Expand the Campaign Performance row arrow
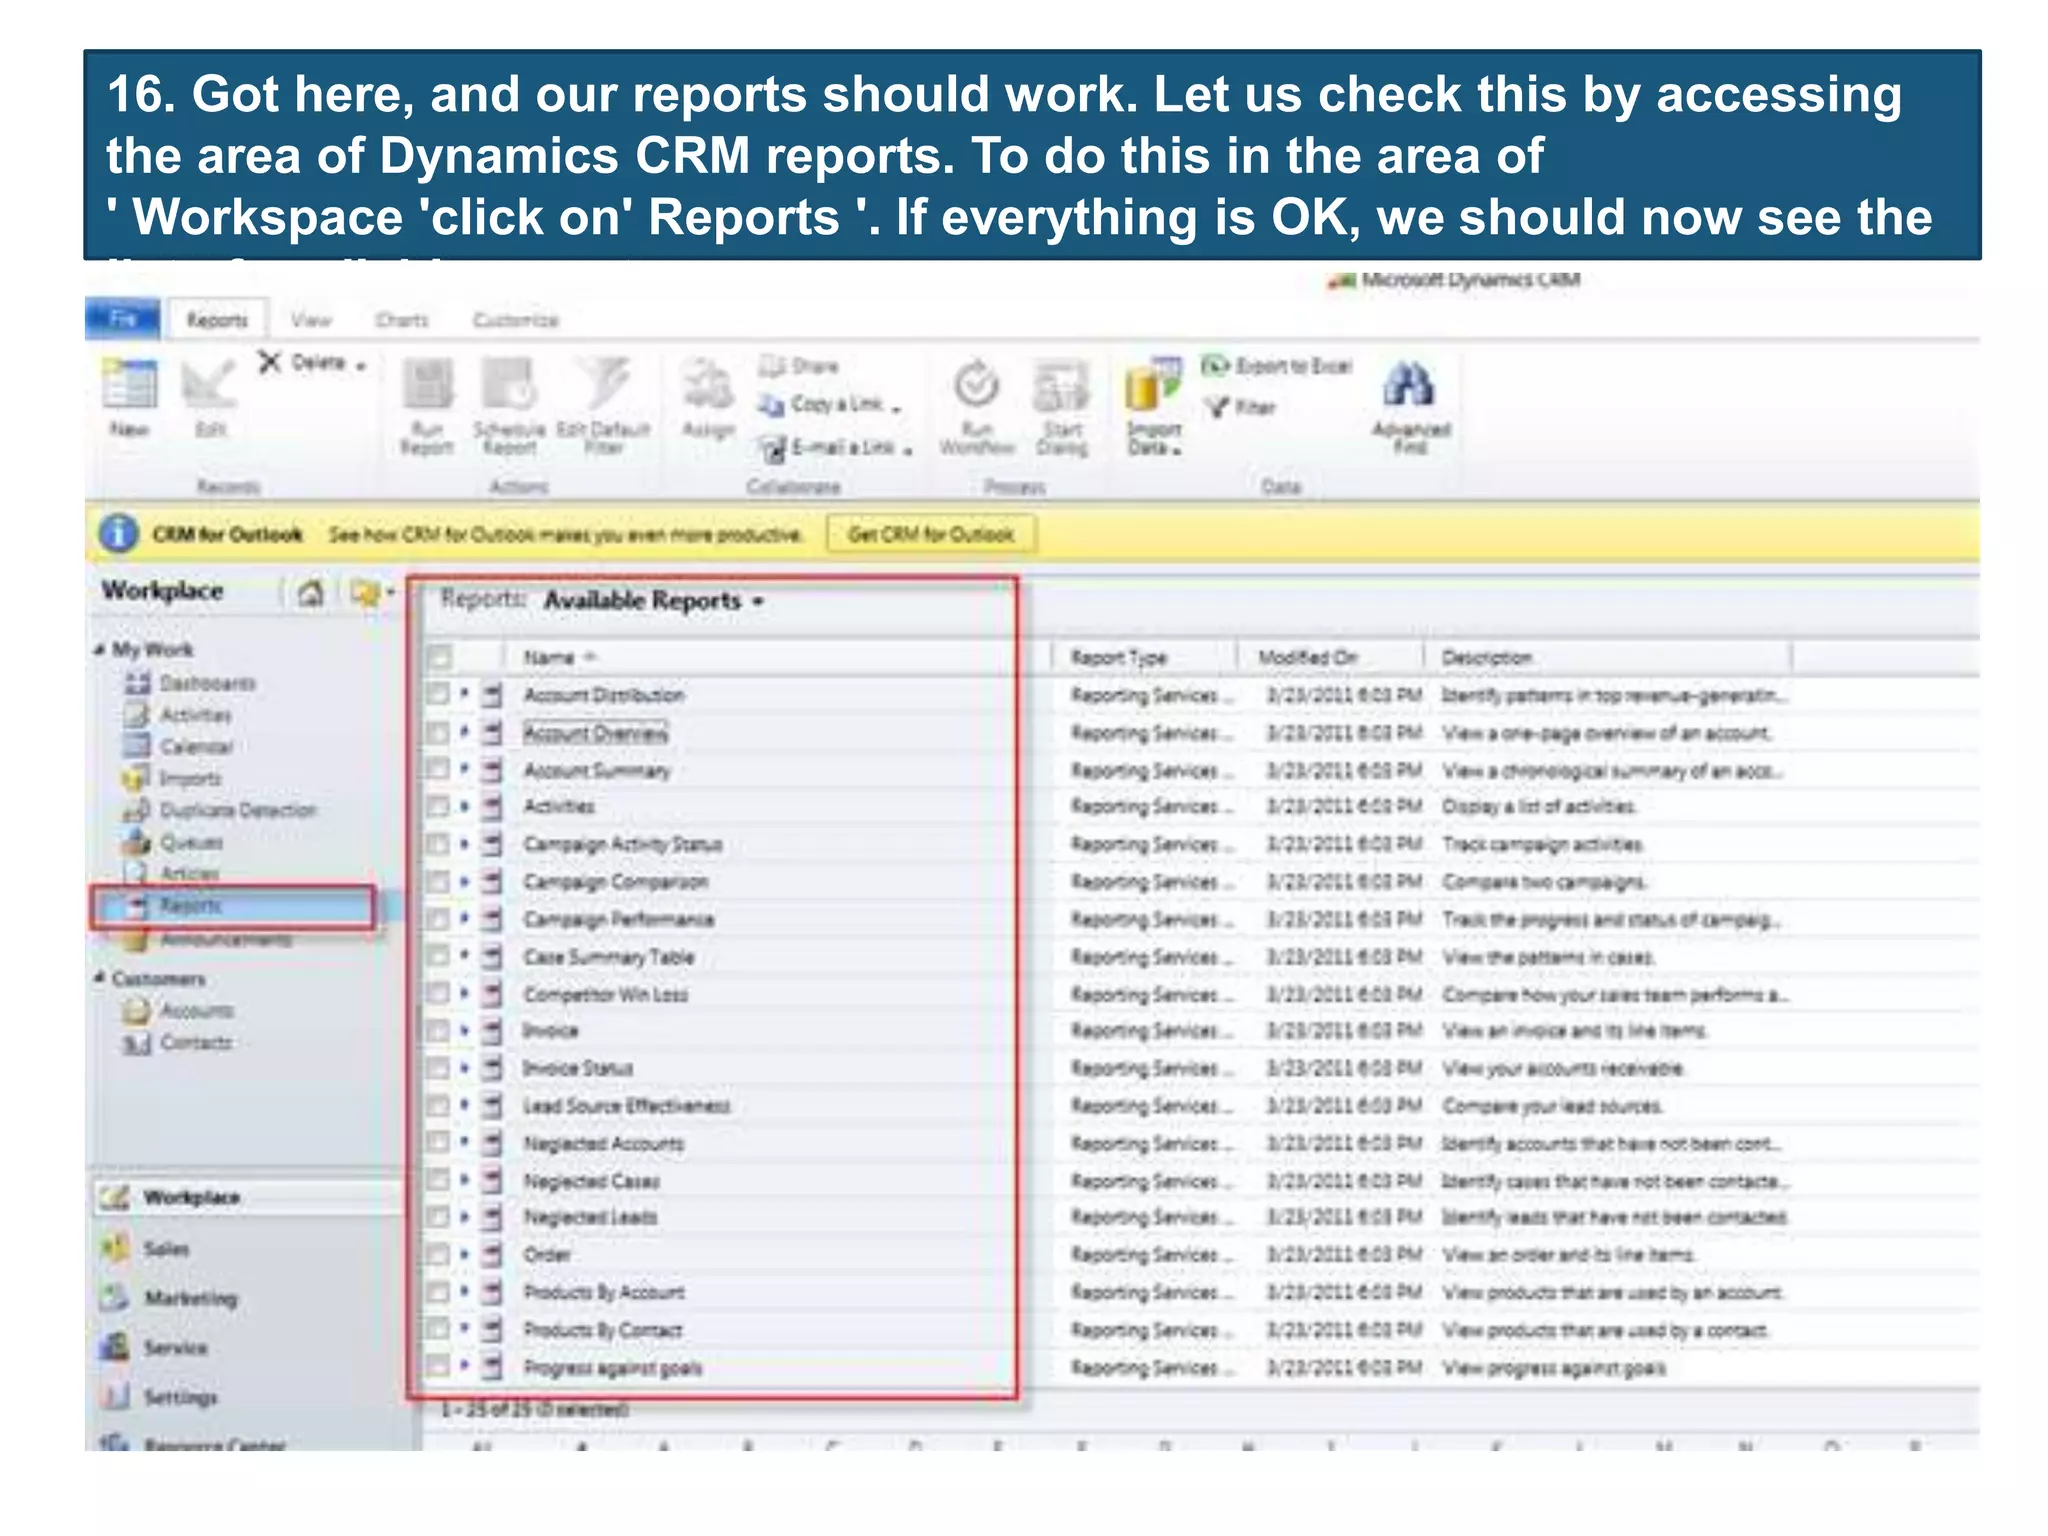This screenshot has width=2048, height=1536. pos(464,918)
